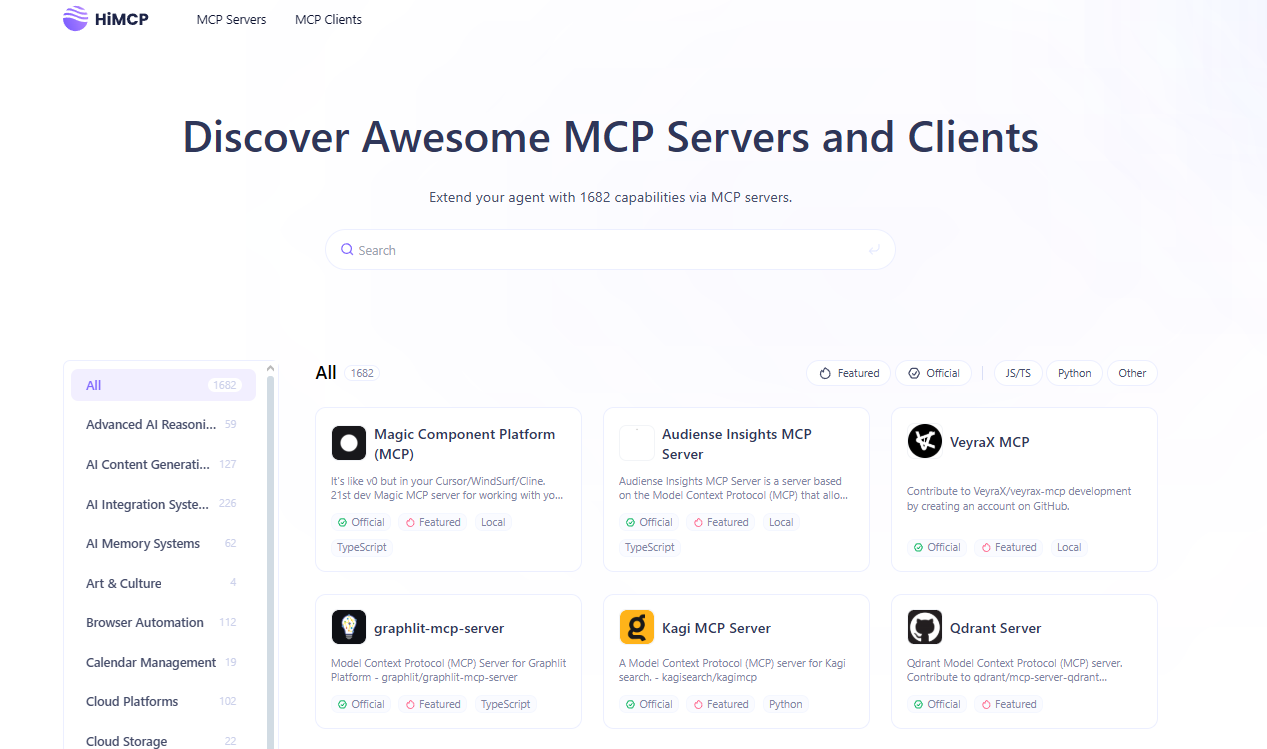
Task: Toggle the JS/TS language filter
Action: pos(1018,373)
